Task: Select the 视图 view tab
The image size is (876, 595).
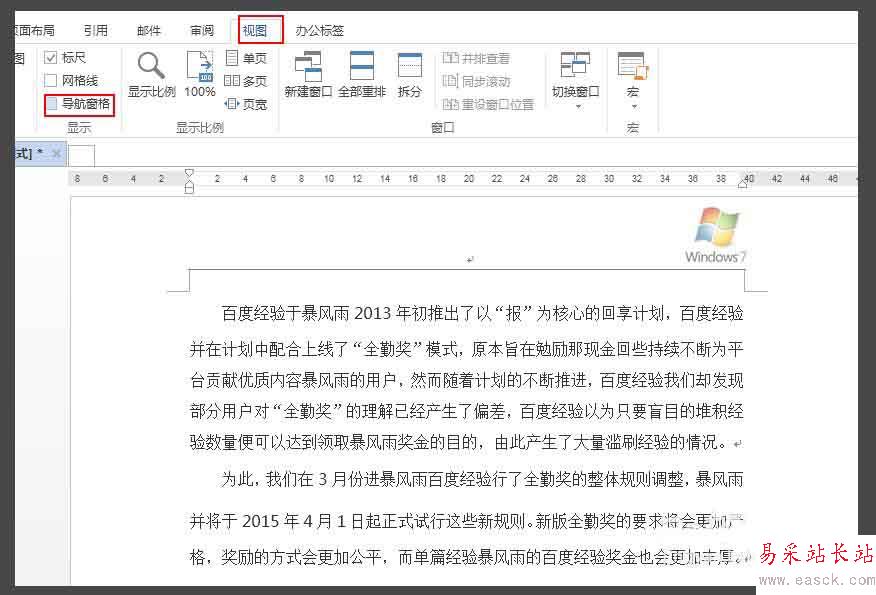Action: [255, 30]
